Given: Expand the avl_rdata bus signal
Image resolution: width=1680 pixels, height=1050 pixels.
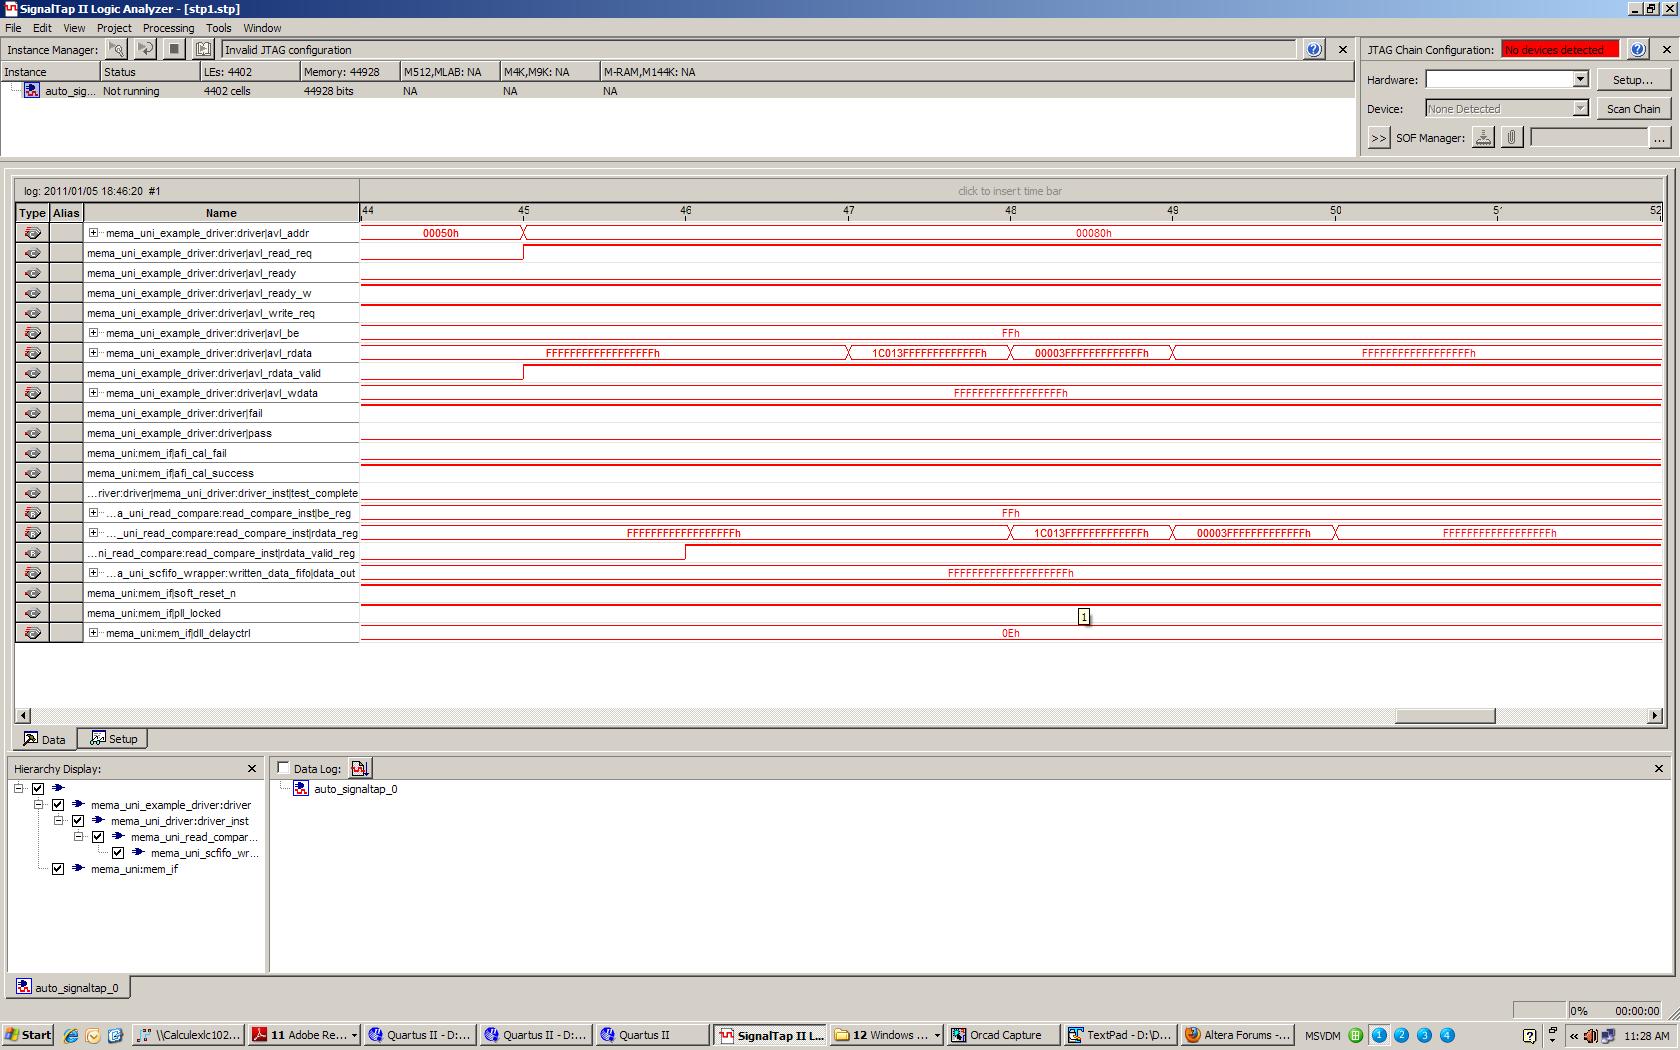Looking at the screenshot, I should [93, 353].
